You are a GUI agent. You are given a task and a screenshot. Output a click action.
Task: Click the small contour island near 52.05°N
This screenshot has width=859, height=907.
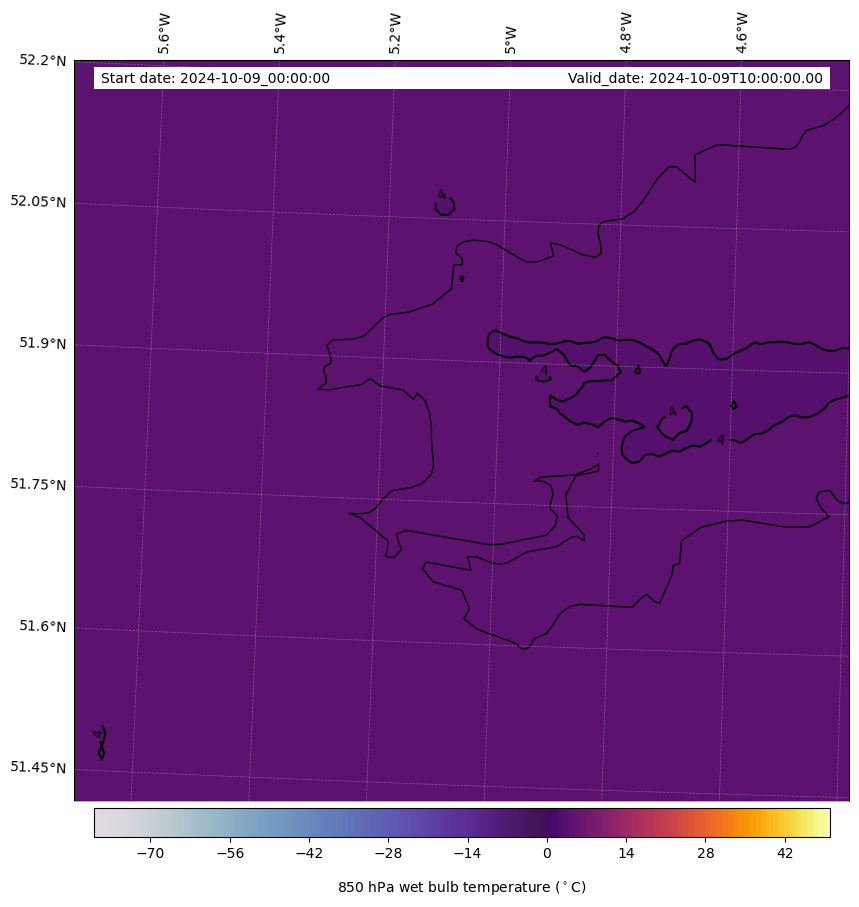(x=445, y=206)
